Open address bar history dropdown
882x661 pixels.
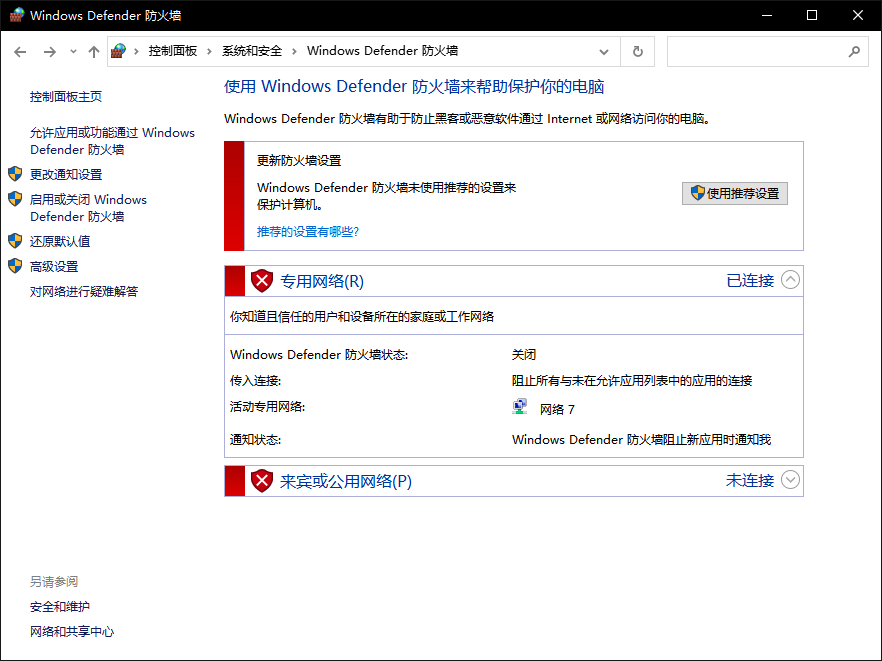604,52
